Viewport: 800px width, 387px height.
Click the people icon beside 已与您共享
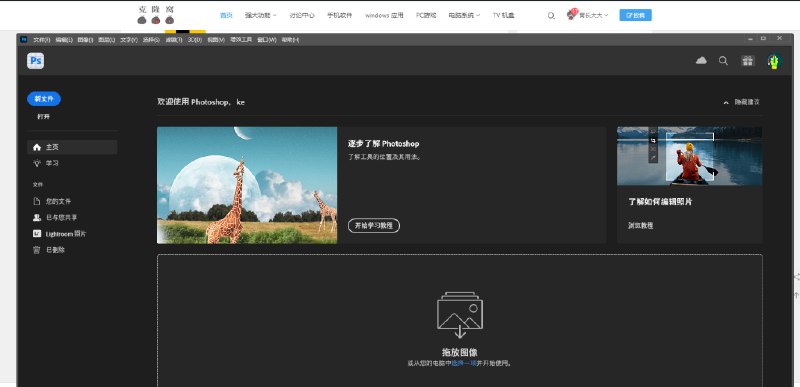(37, 218)
